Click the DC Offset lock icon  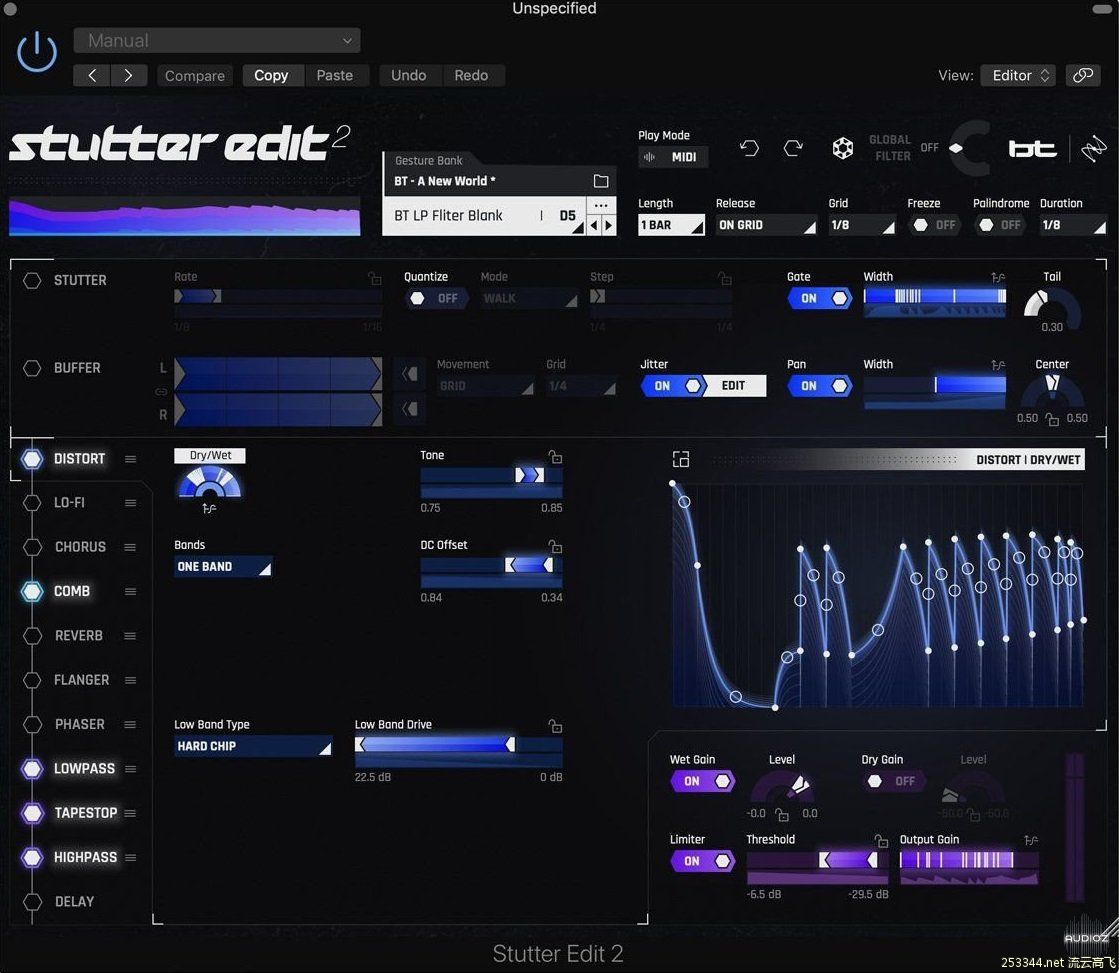pos(555,546)
